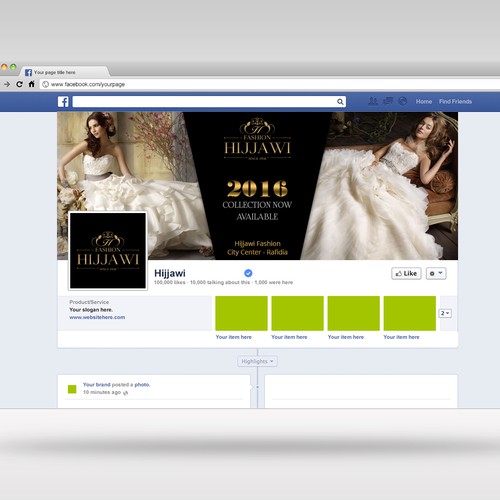Click the browser address bar URL
The width and height of the screenshot is (500, 500).
point(88,84)
